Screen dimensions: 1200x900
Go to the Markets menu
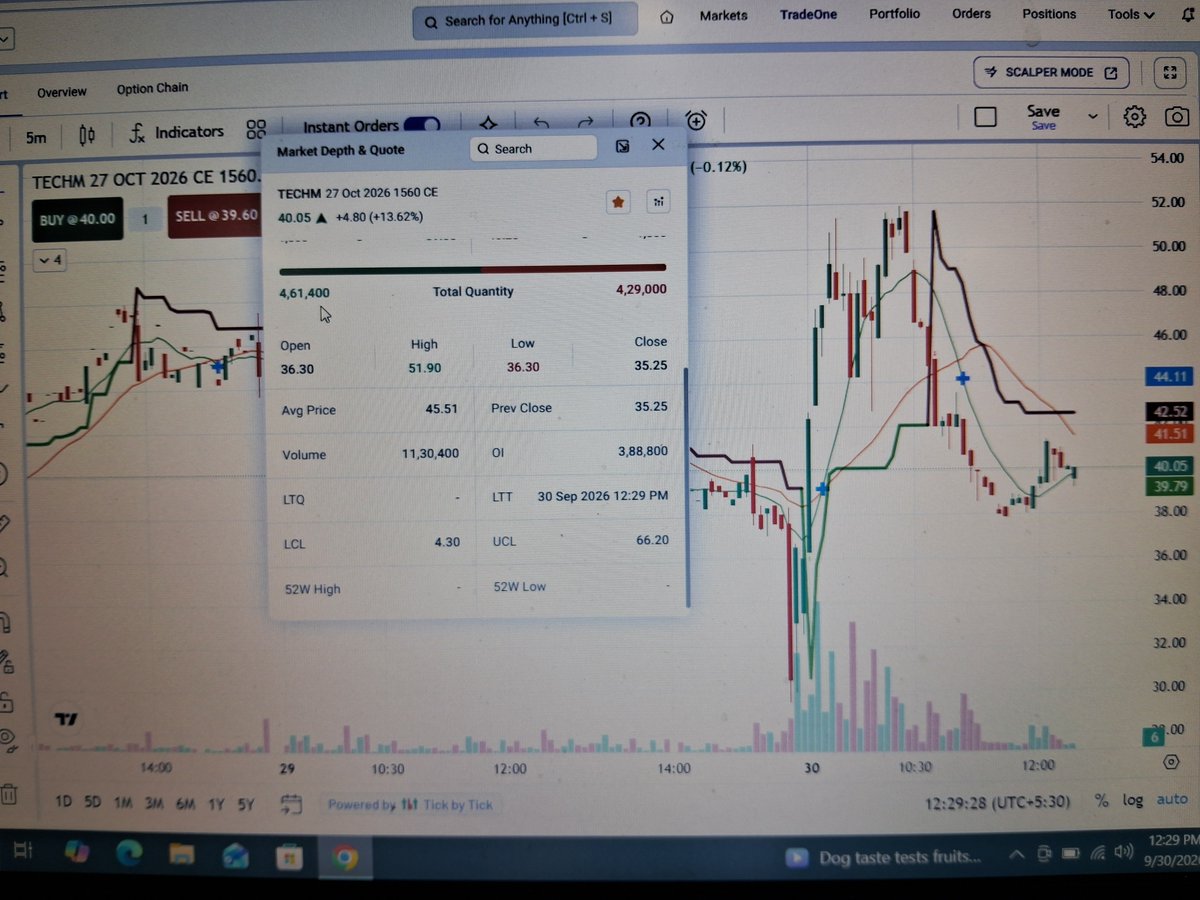[723, 15]
